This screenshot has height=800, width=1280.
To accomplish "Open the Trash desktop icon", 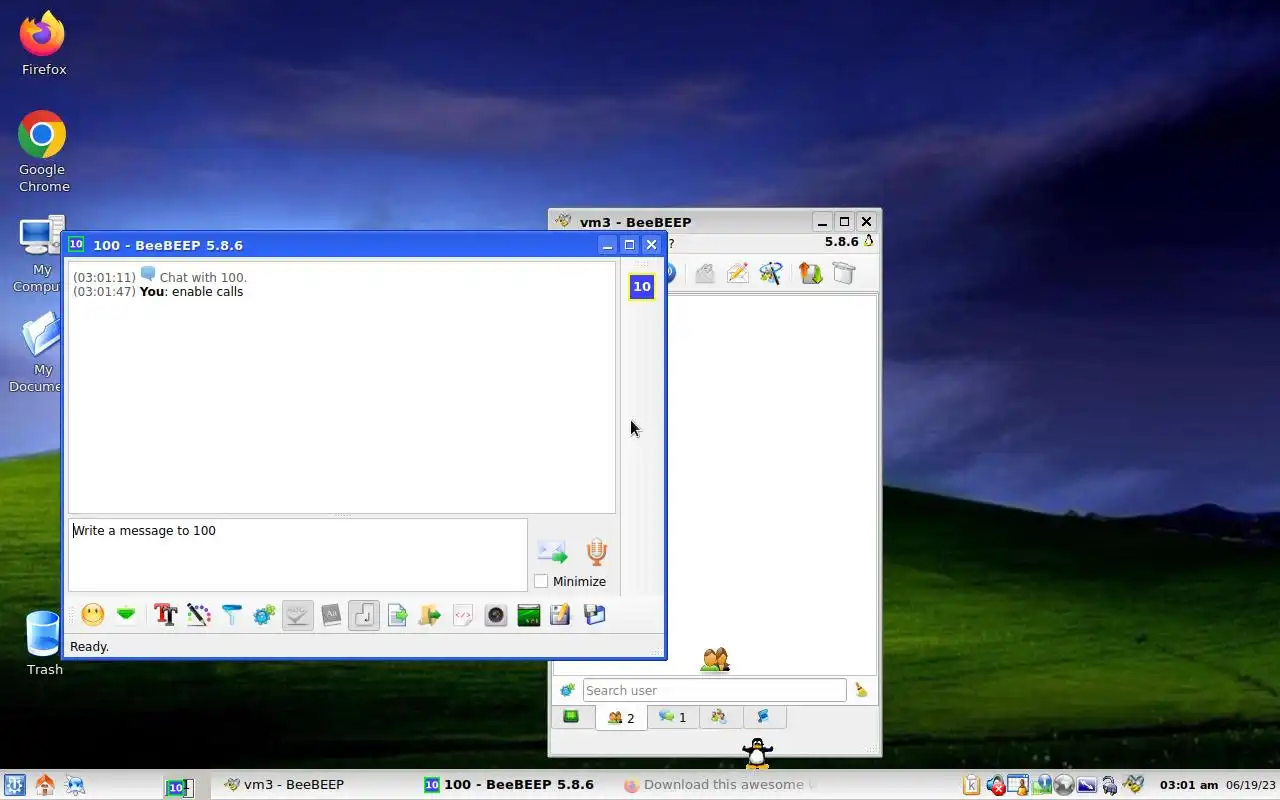I will coord(44,644).
